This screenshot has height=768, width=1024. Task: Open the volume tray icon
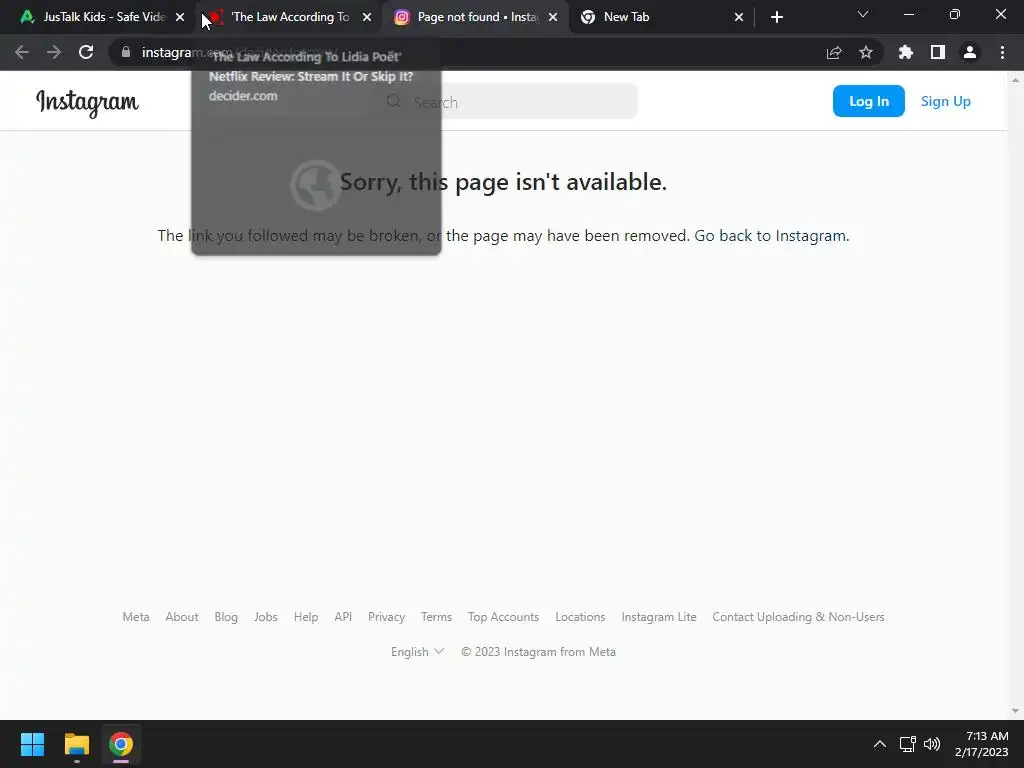(x=932, y=744)
